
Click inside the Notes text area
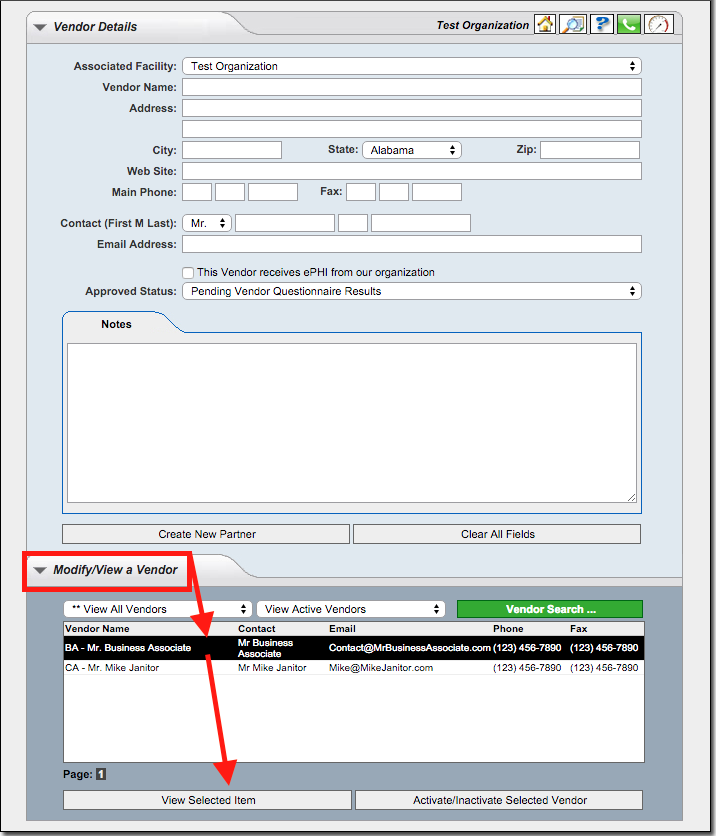point(352,423)
